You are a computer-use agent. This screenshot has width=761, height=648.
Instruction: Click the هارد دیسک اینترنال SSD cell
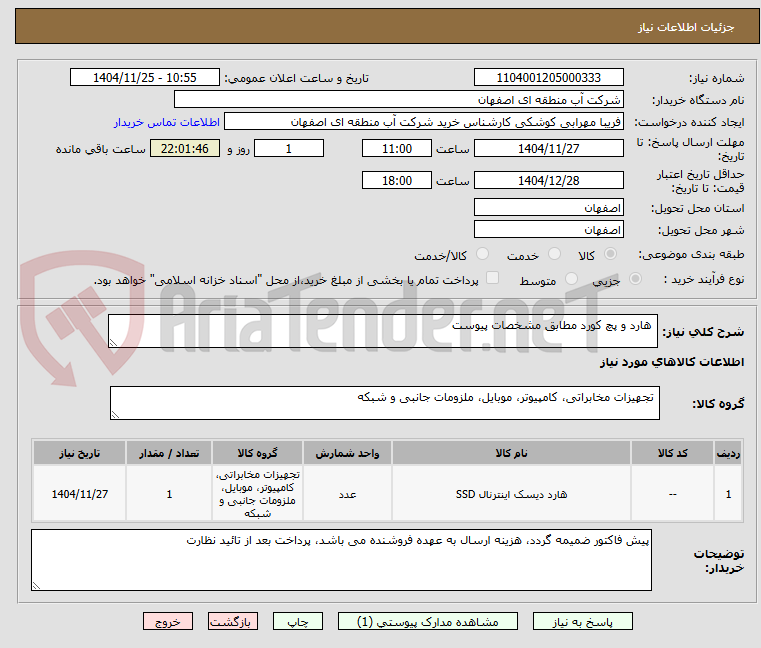pos(511,494)
